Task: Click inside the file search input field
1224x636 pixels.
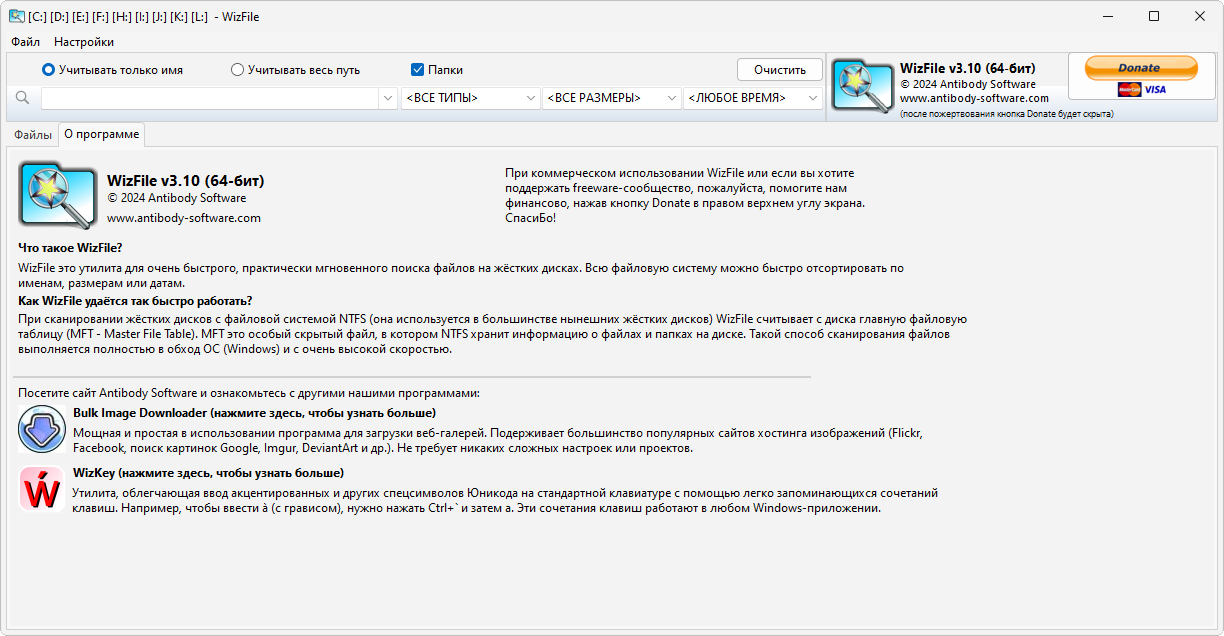Action: click(x=210, y=98)
